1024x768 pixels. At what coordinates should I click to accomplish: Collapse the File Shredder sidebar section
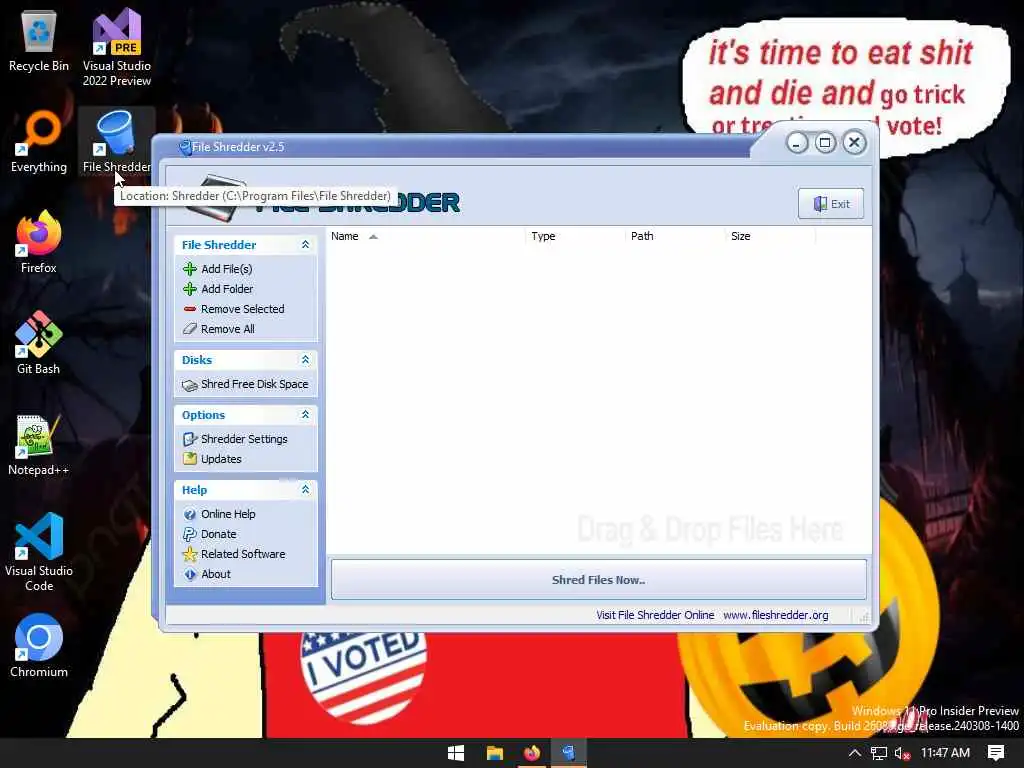(x=305, y=244)
